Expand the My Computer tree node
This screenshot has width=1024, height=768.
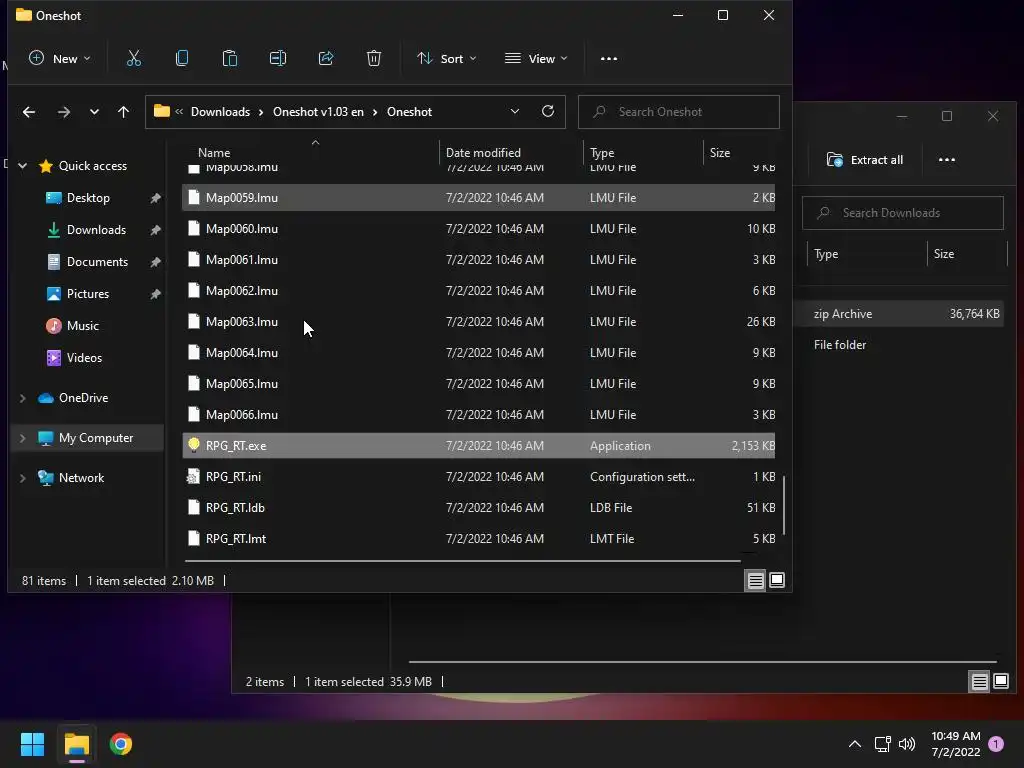pos(23,438)
